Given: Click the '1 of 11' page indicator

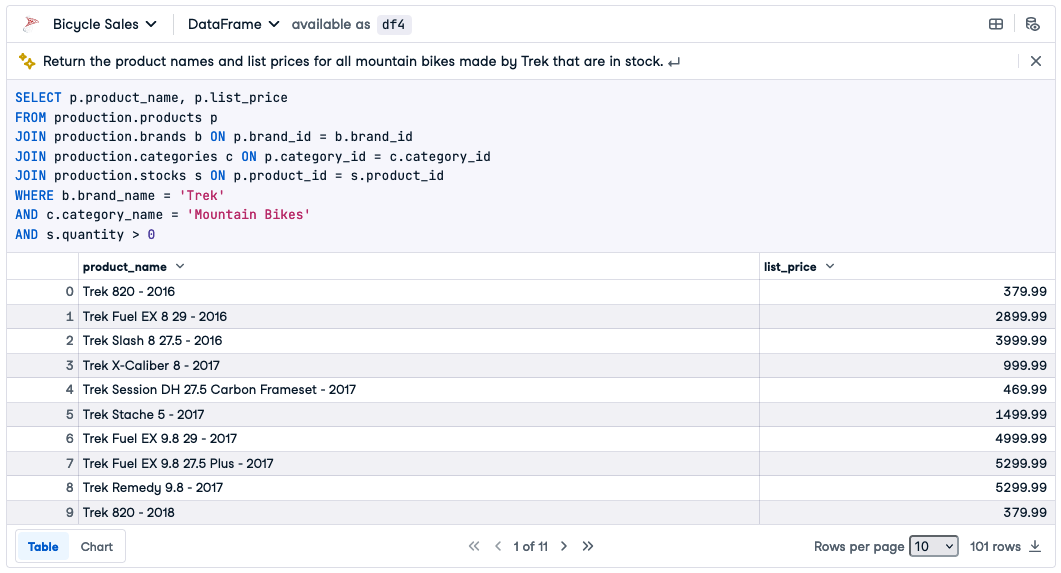Looking at the screenshot, I should click(x=530, y=547).
